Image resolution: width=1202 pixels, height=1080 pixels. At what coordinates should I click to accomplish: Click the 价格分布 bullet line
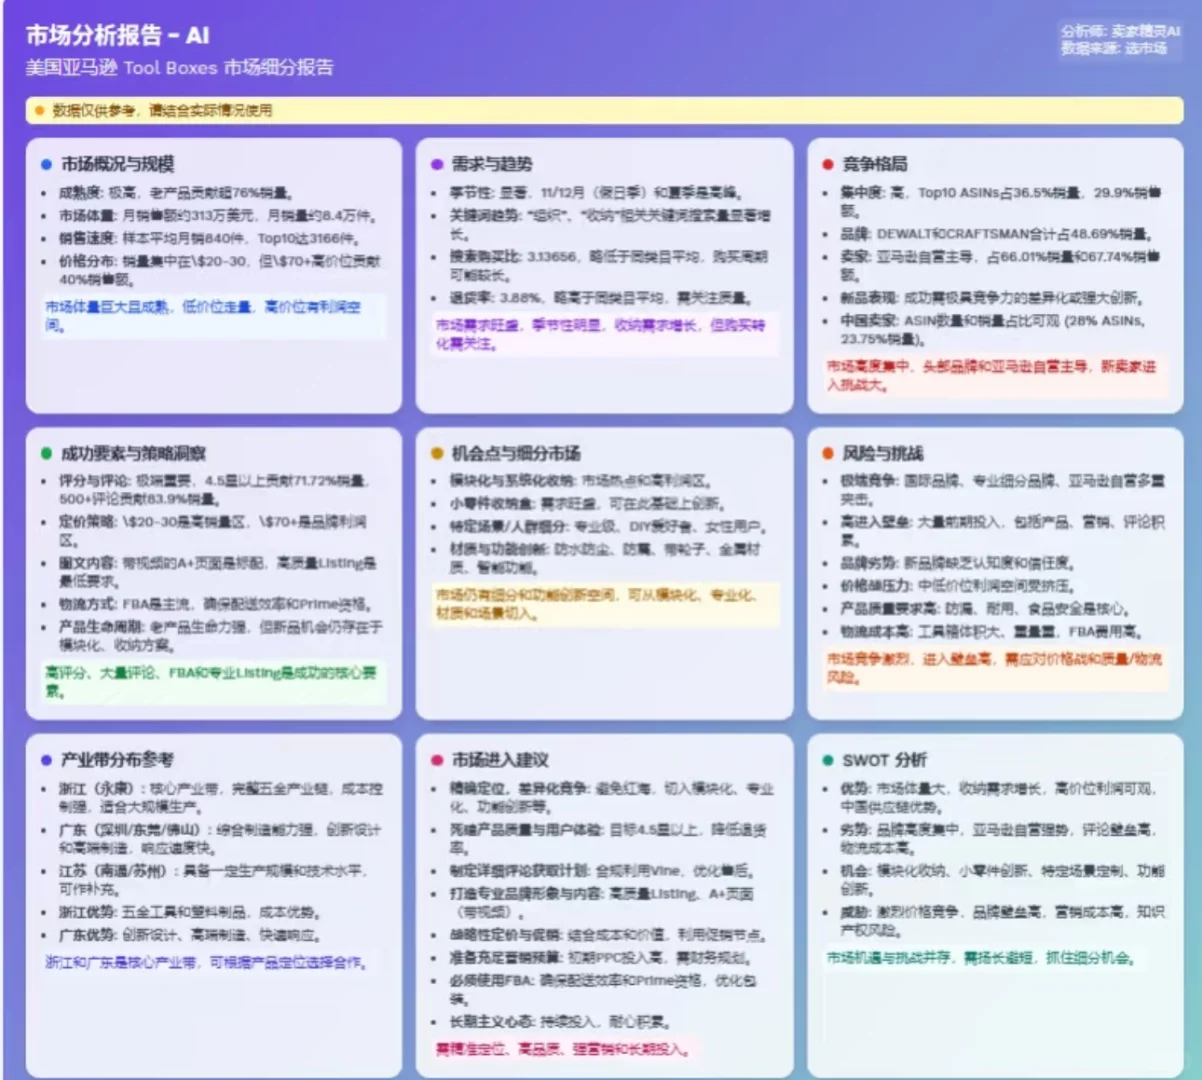point(219,270)
